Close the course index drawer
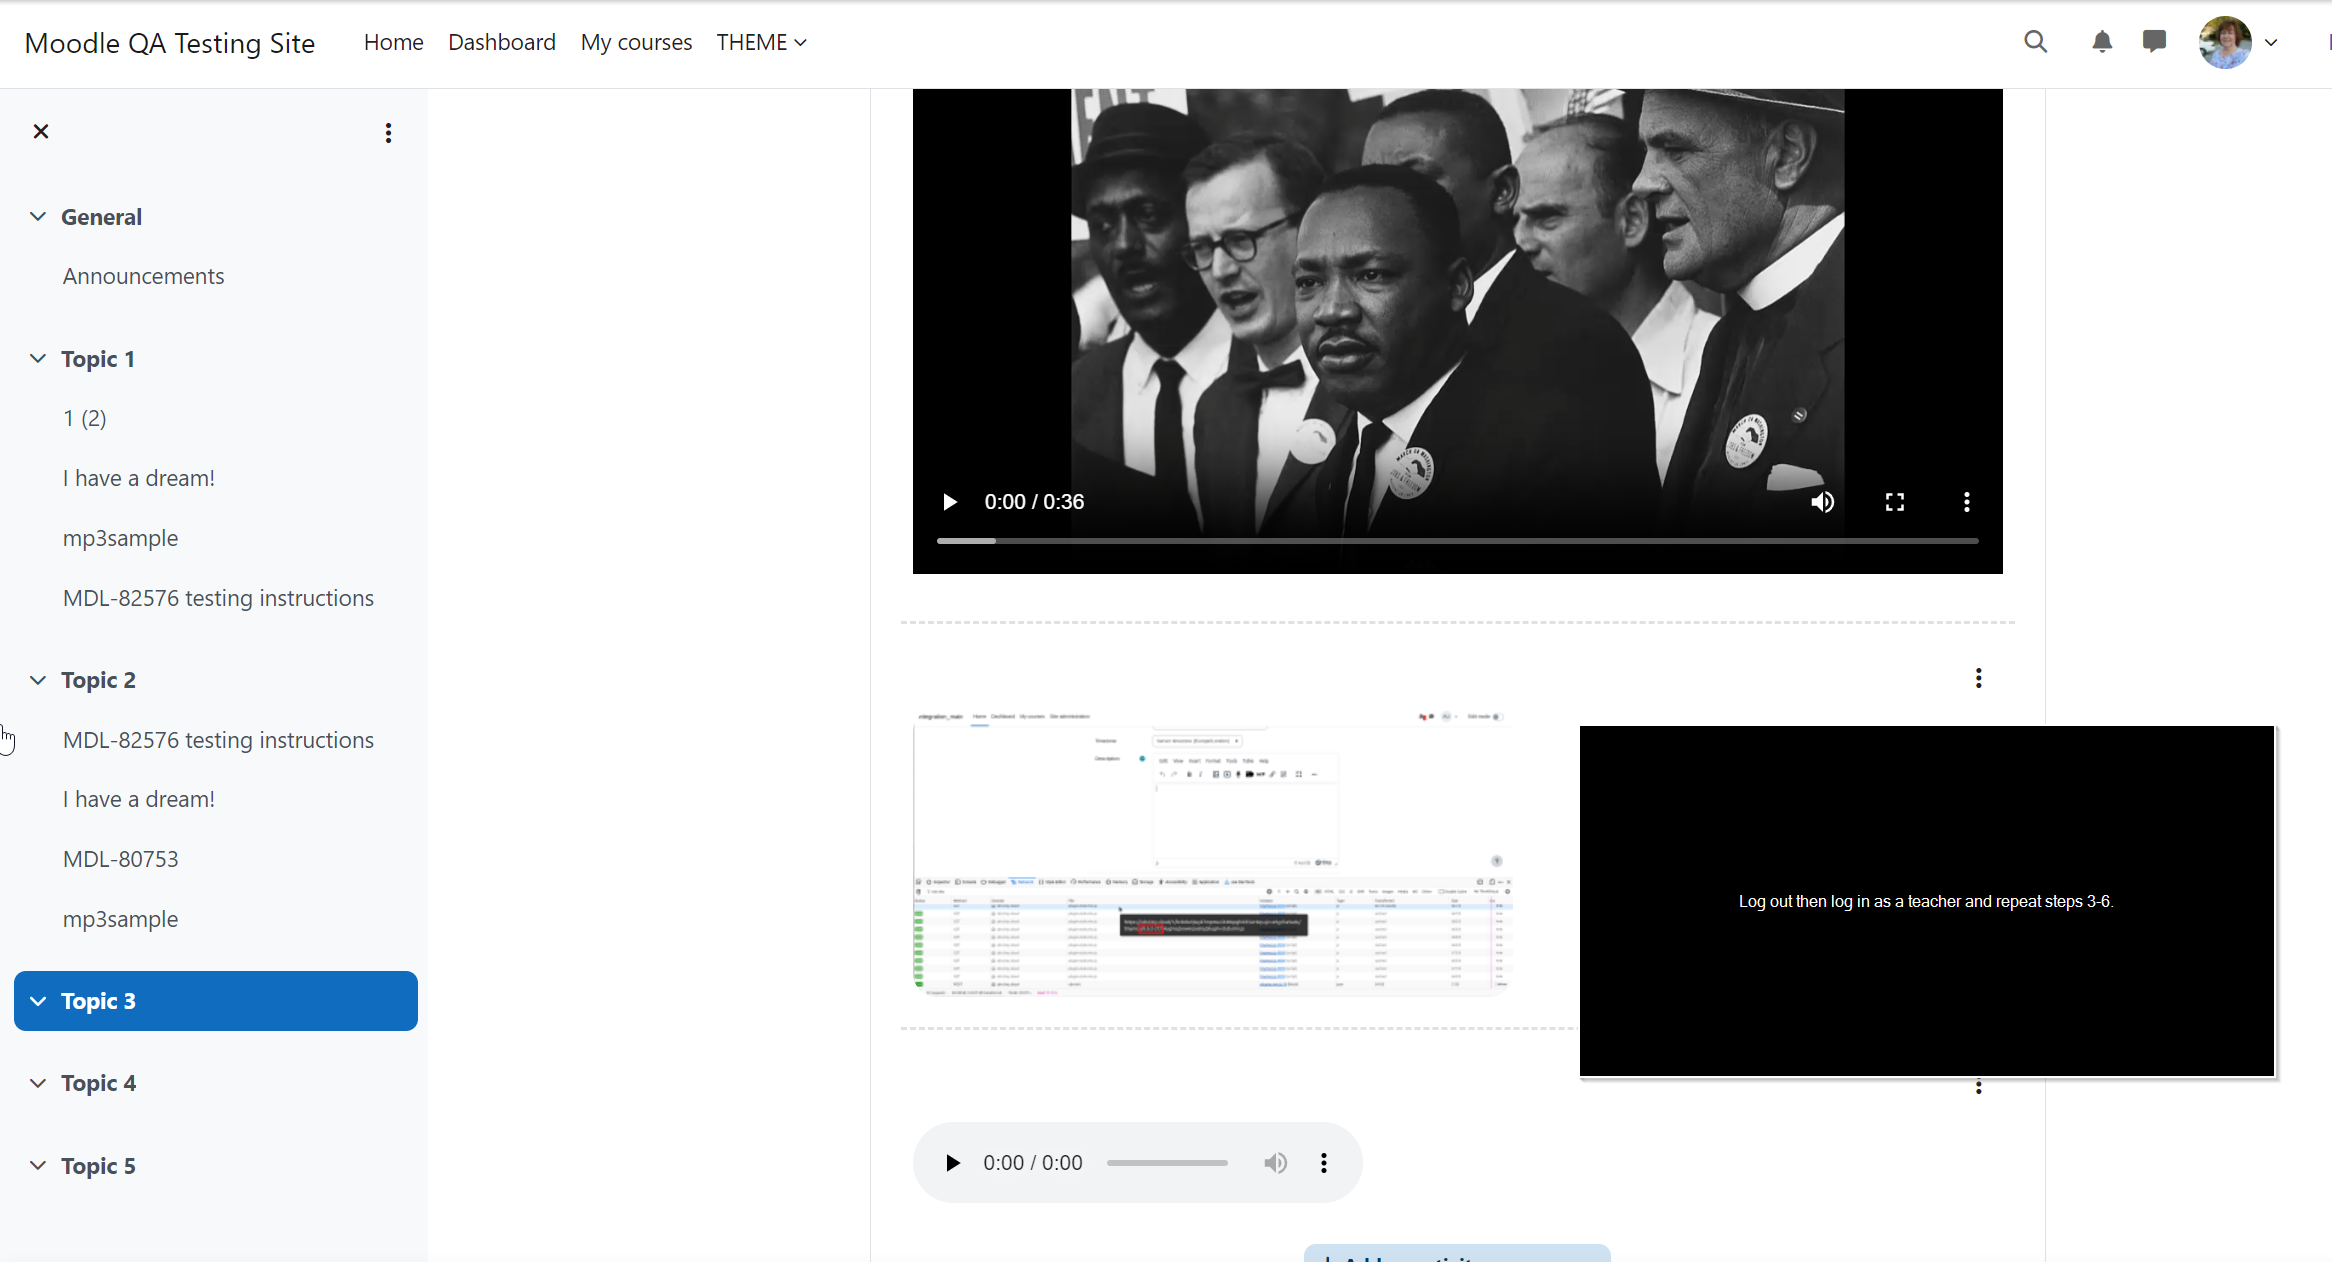Image resolution: width=2332 pixels, height=1262 pixels. [41, 132]
